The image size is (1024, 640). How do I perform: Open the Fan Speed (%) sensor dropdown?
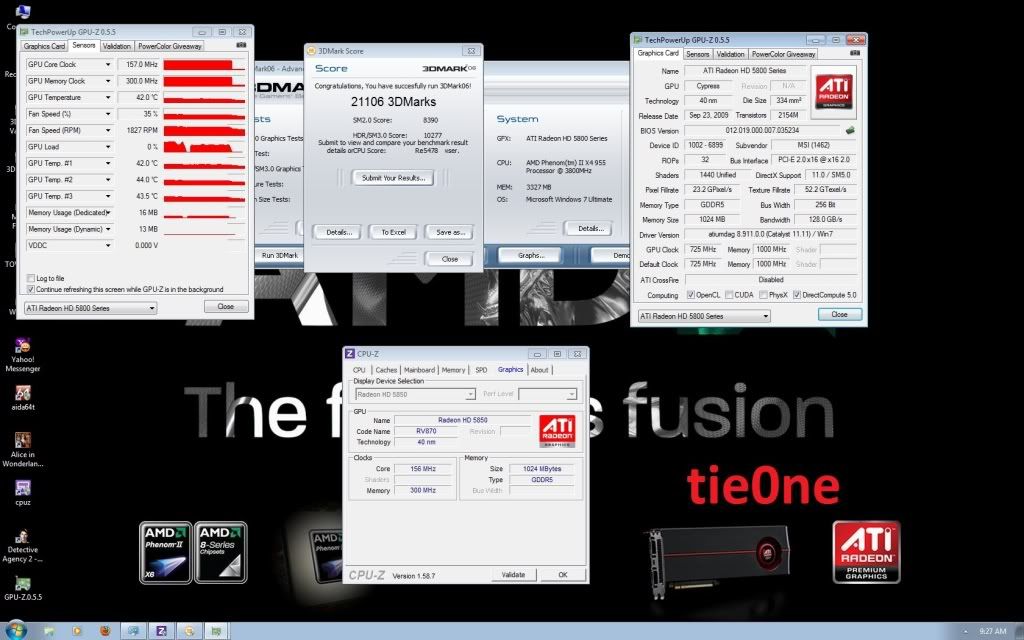click(108, 114)
